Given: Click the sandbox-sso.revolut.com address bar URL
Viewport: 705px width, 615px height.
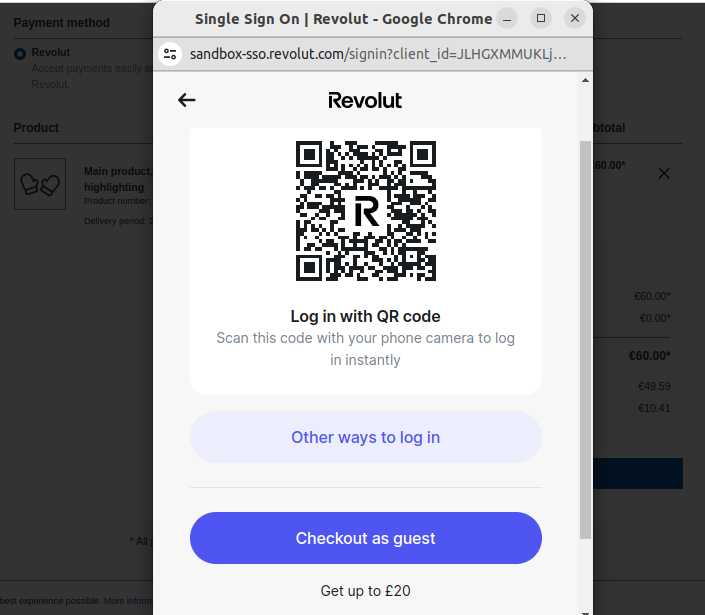Looking at the screenshot, I should click(378, 54).
